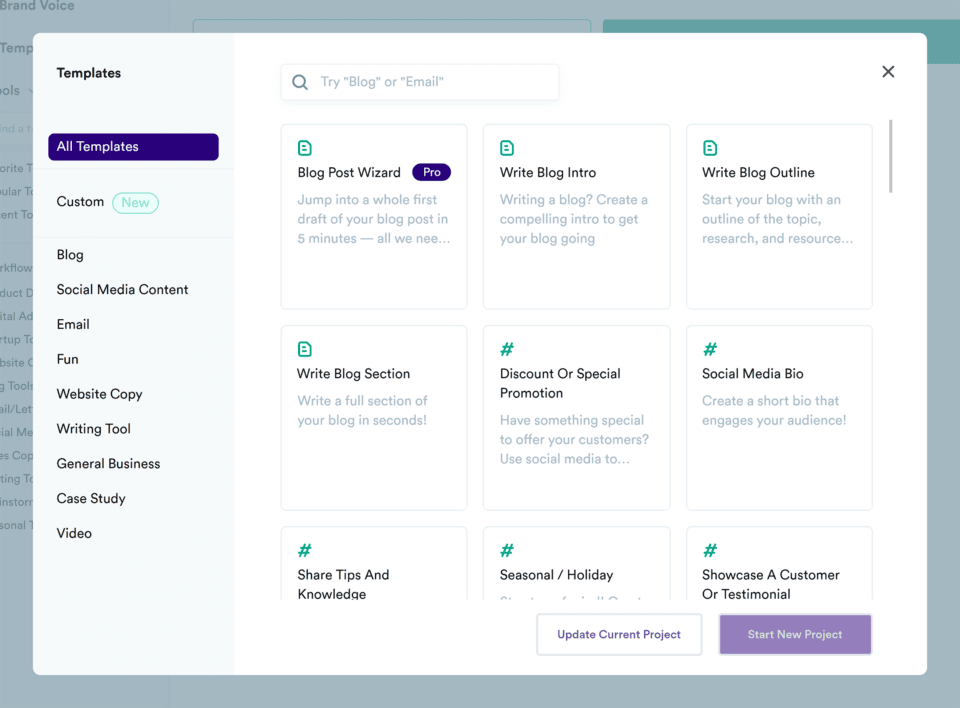Click the document icon on Write Blog Intro
Viewport: 960px width, 708px height.
(507, 147)
